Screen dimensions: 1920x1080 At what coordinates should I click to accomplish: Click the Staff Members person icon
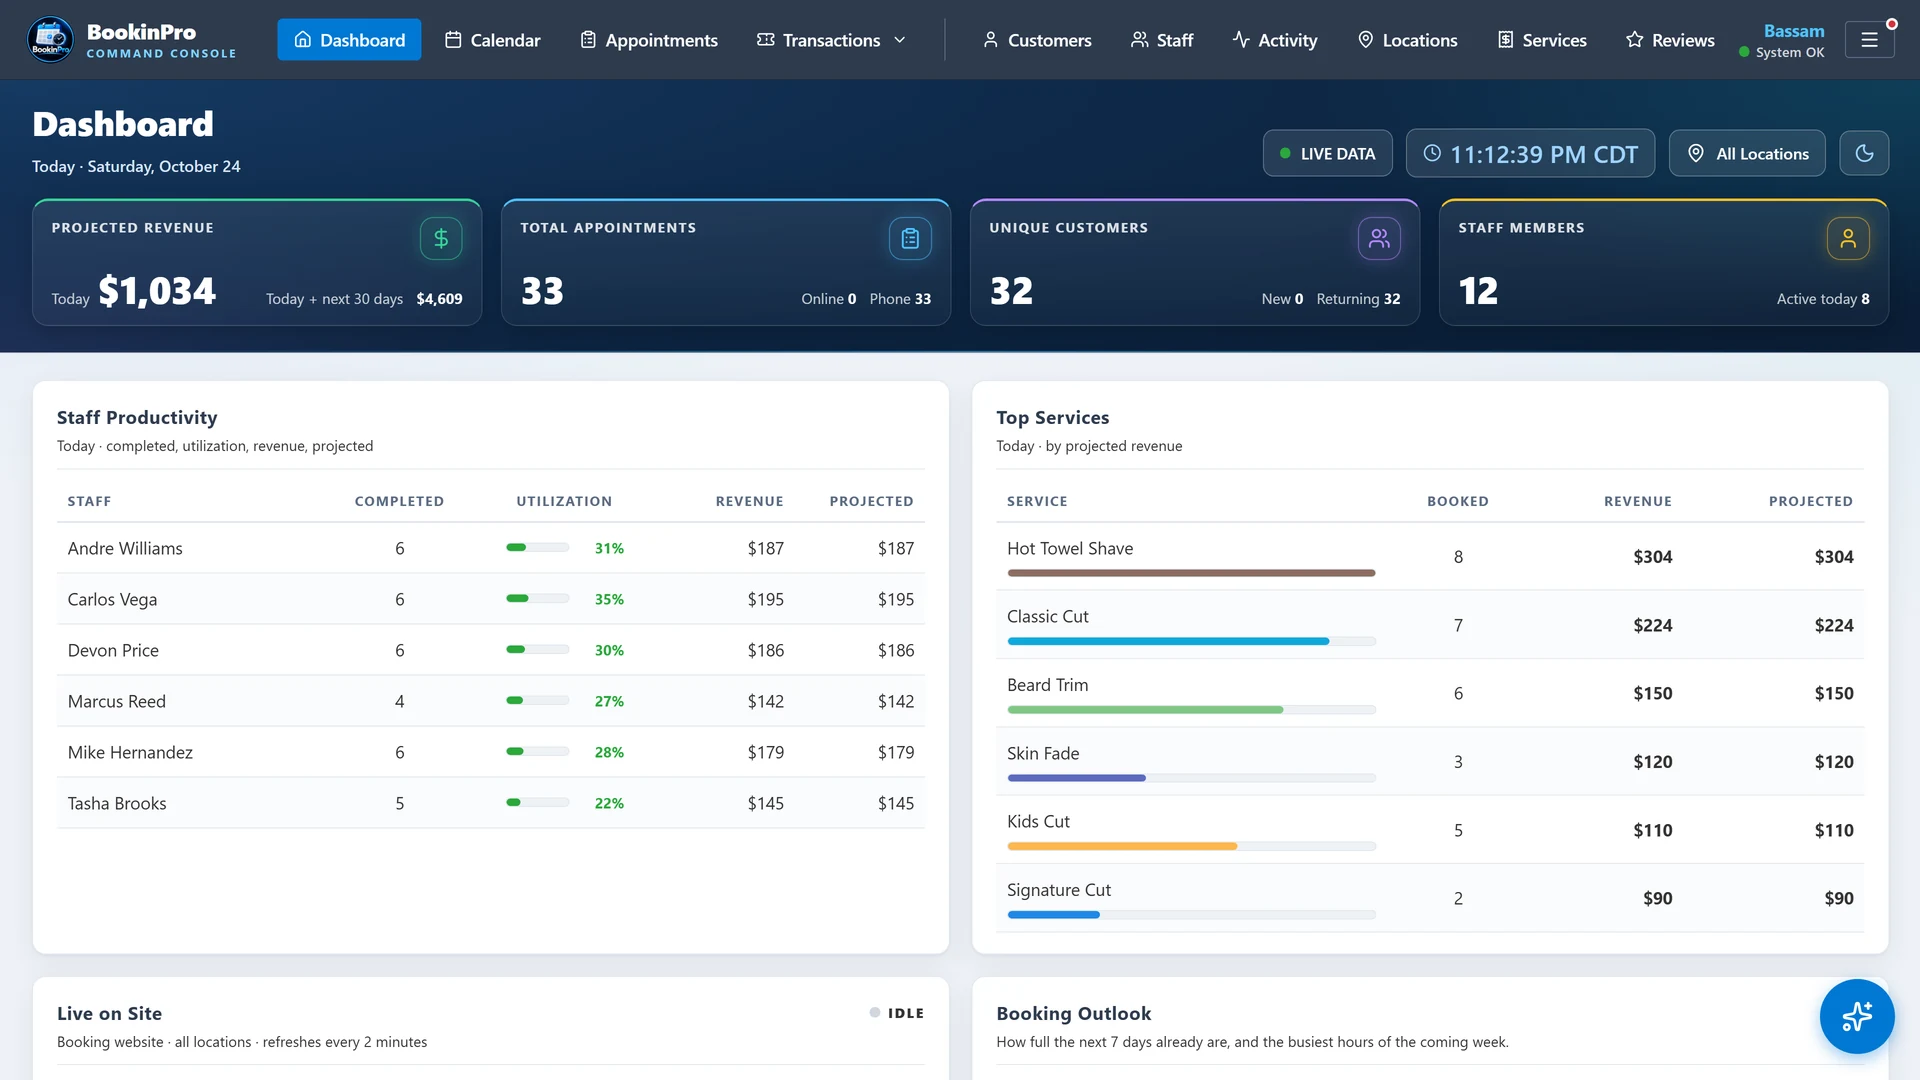click(x=1848, y=238)
